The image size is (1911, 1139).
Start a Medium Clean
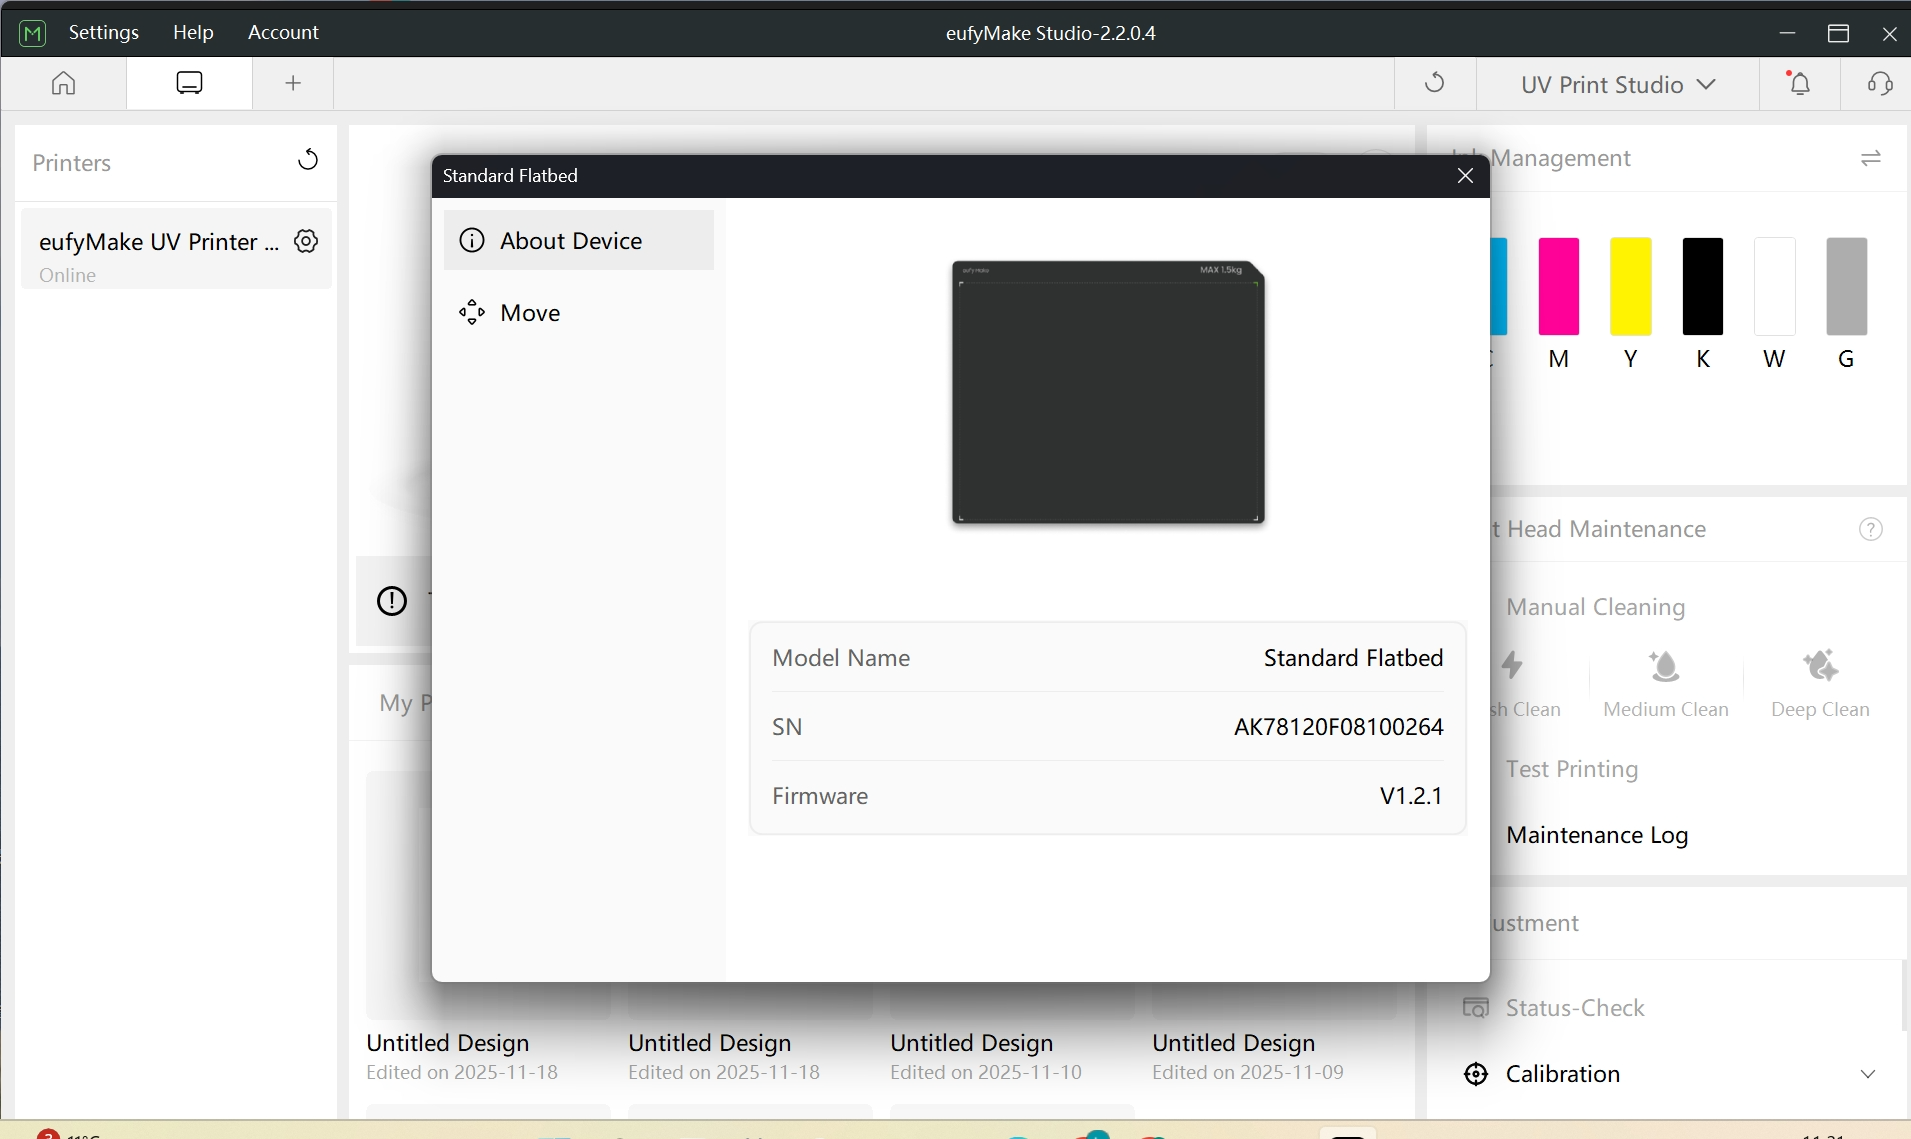tap(1665, 684)
